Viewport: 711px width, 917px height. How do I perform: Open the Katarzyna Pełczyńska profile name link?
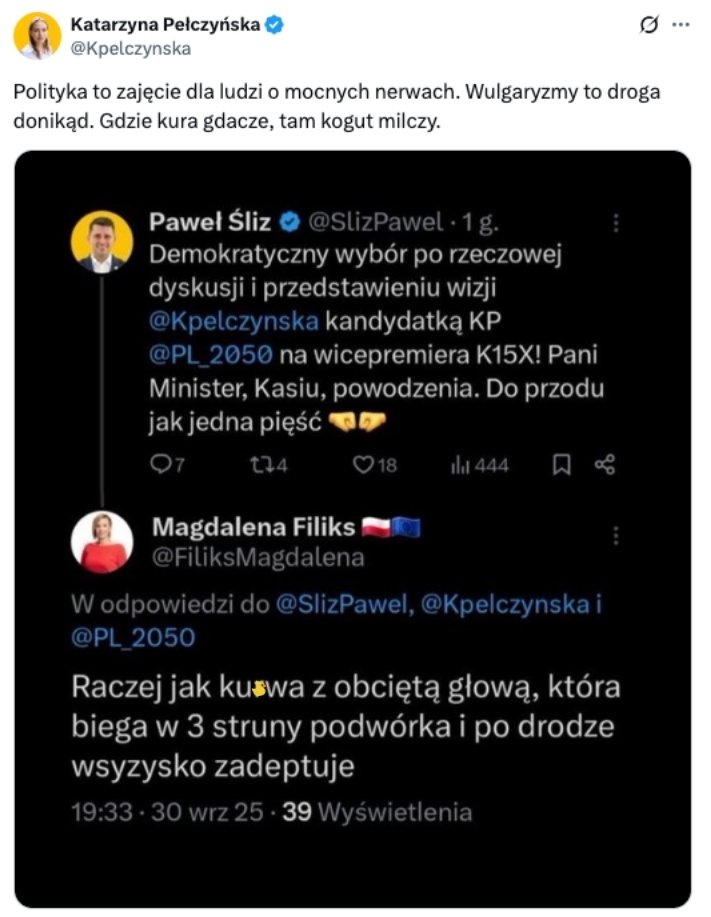coord(163,24)
